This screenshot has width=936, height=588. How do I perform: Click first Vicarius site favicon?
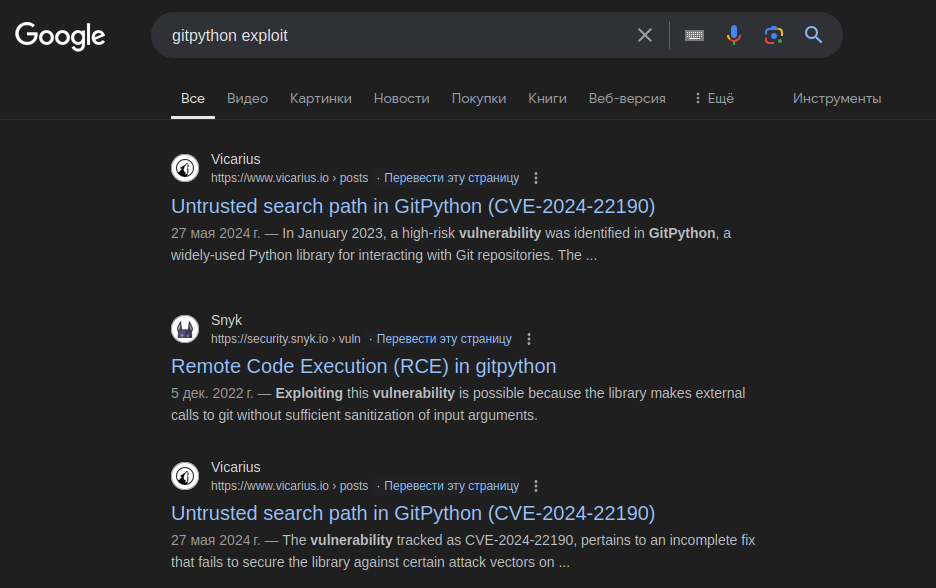(x=185, y=168)
